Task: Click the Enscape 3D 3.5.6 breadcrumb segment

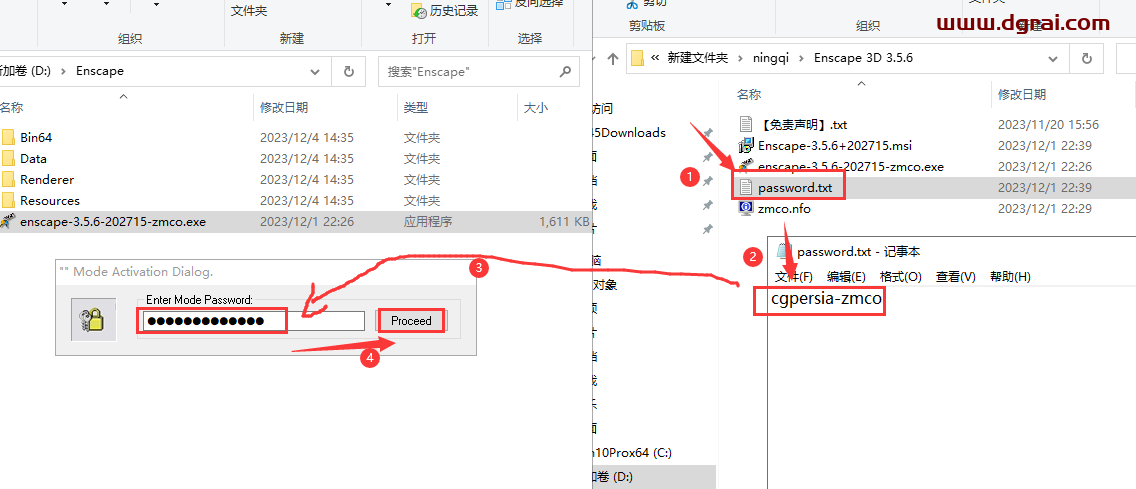Action: point(863,58)
